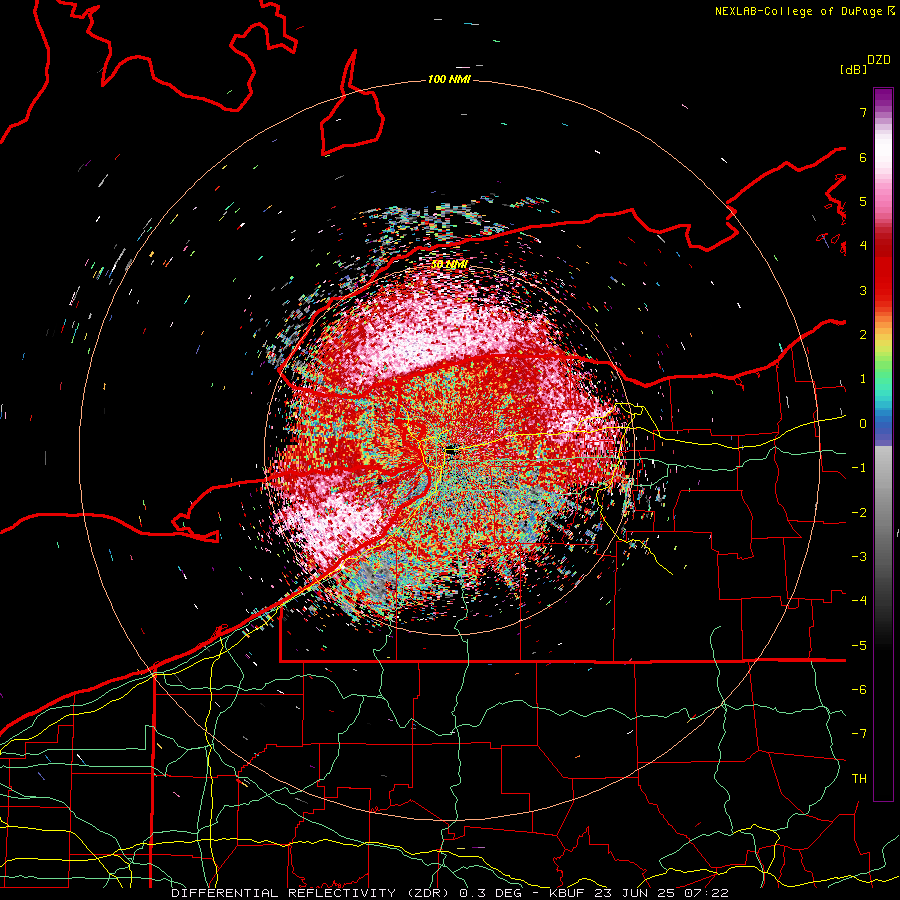Click the 2 dB tick label
The width and height of the screenshot is (900, 900).
click(x=863, y=335)
